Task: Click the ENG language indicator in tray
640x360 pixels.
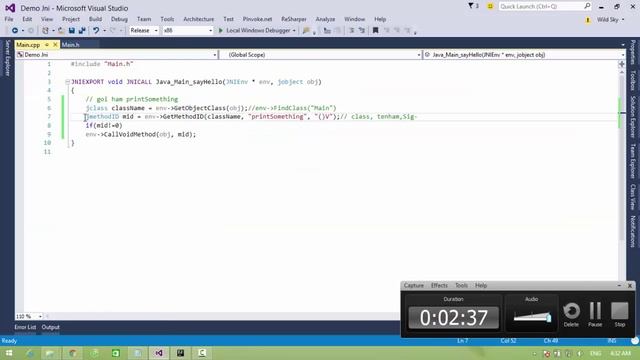Action: (x=596, y=353)
